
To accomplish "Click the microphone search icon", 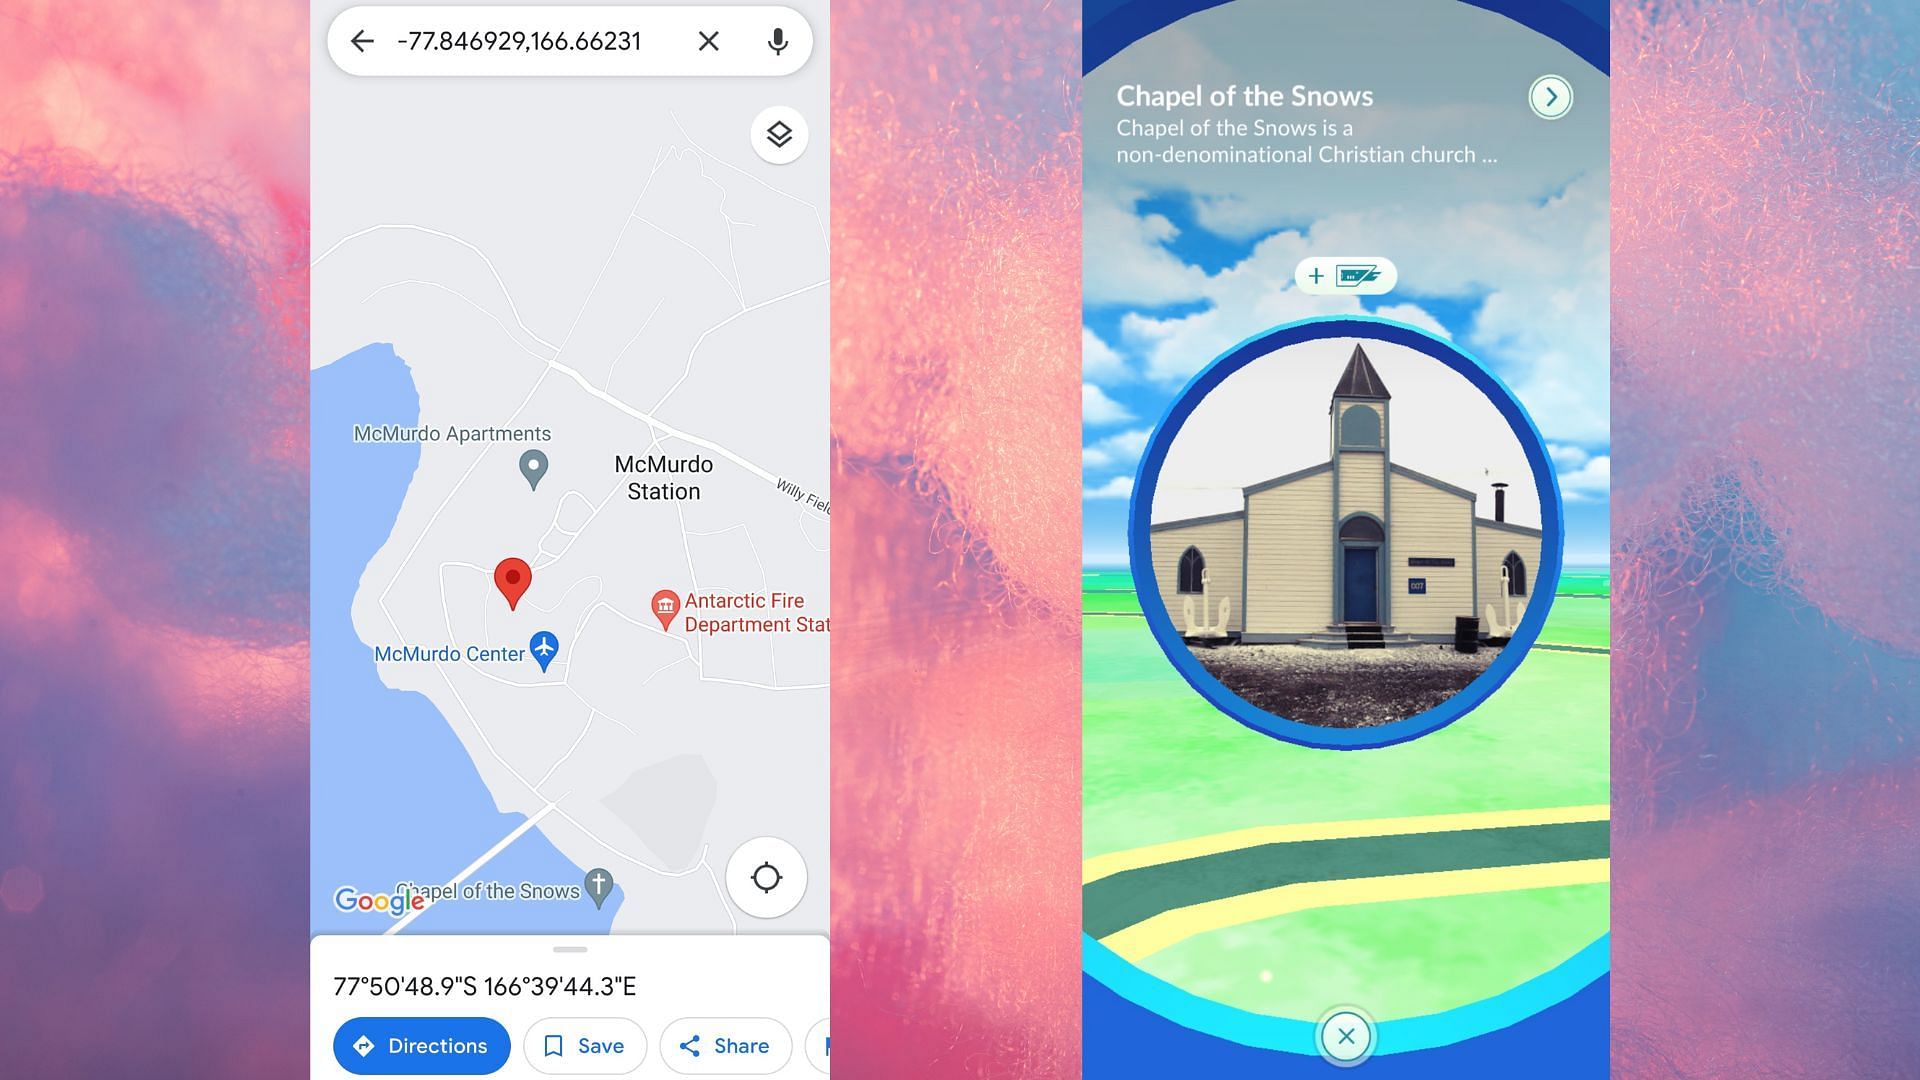I will [778, 41].
